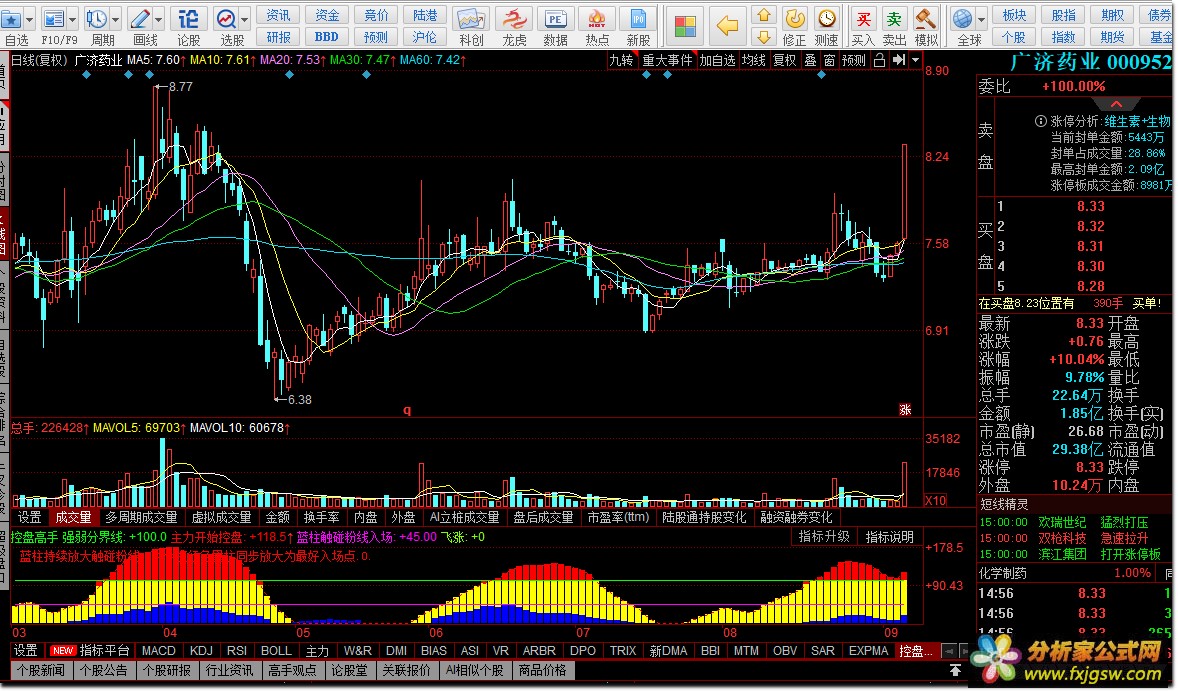Toggle 复权 price adjustment

784,60
